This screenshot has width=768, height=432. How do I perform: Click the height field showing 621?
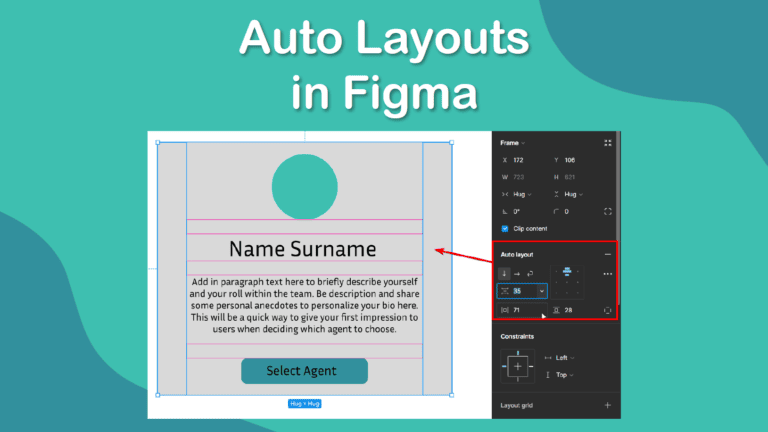pyautogui.click(x=570, y=177)
